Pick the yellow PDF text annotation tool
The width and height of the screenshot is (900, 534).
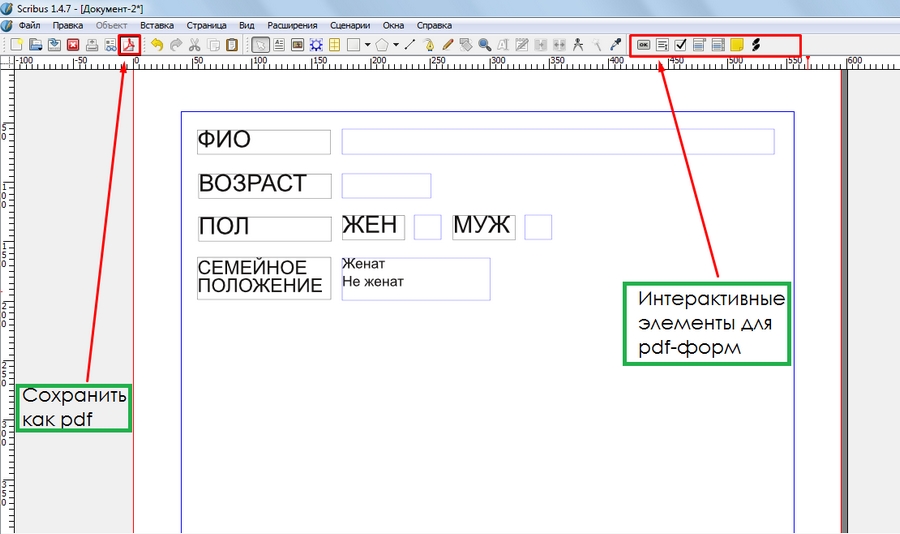click(737, 45)
